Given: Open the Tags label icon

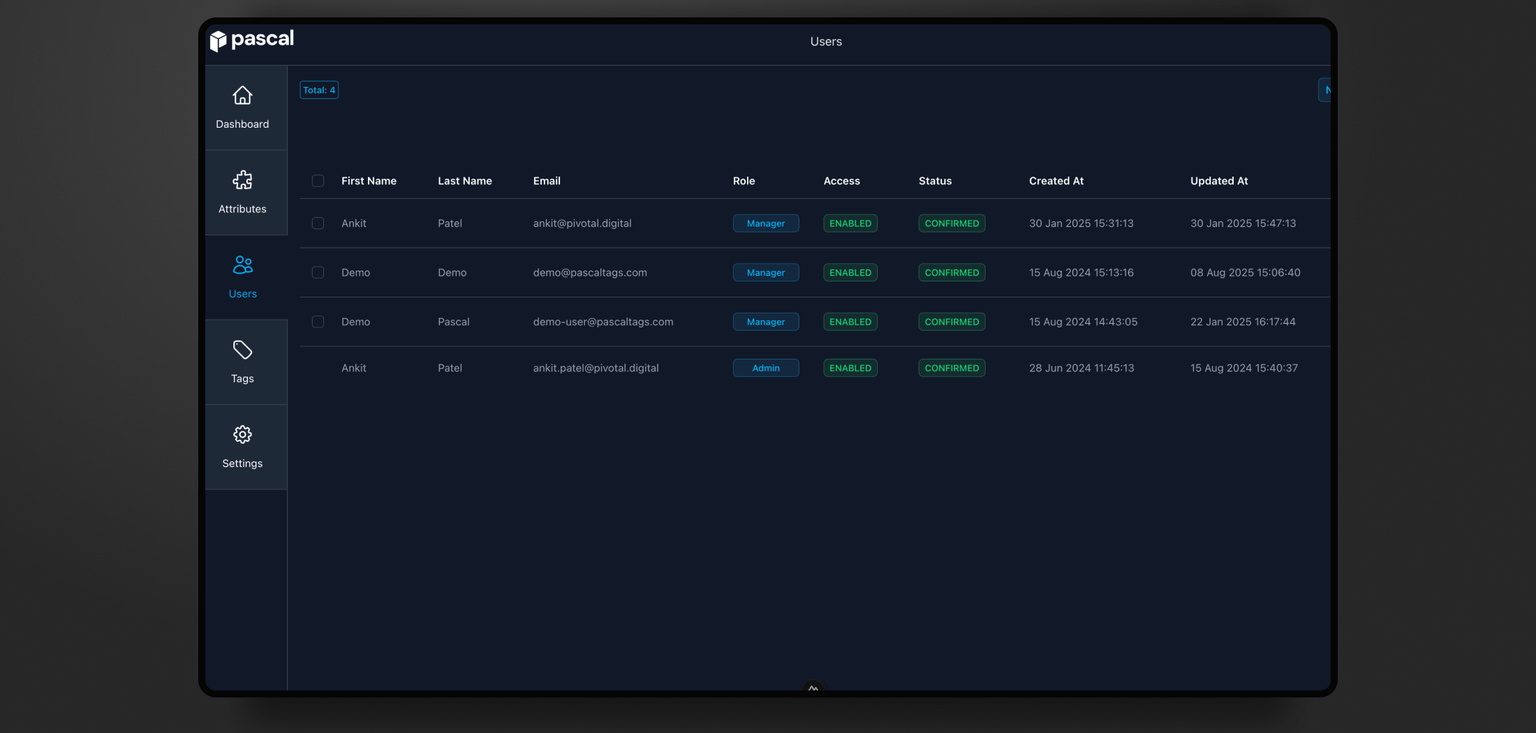Looking at the screenshot, I should point(242,350).
